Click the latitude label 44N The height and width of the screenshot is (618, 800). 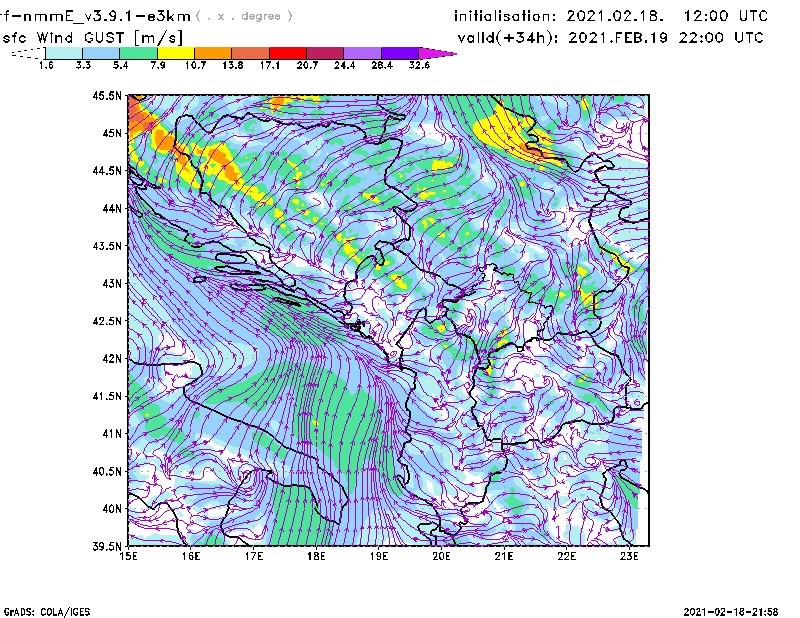pos(112,208)
